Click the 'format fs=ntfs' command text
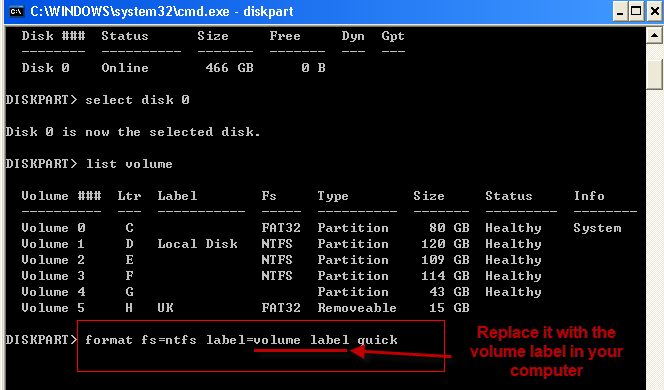 point(141,340)
